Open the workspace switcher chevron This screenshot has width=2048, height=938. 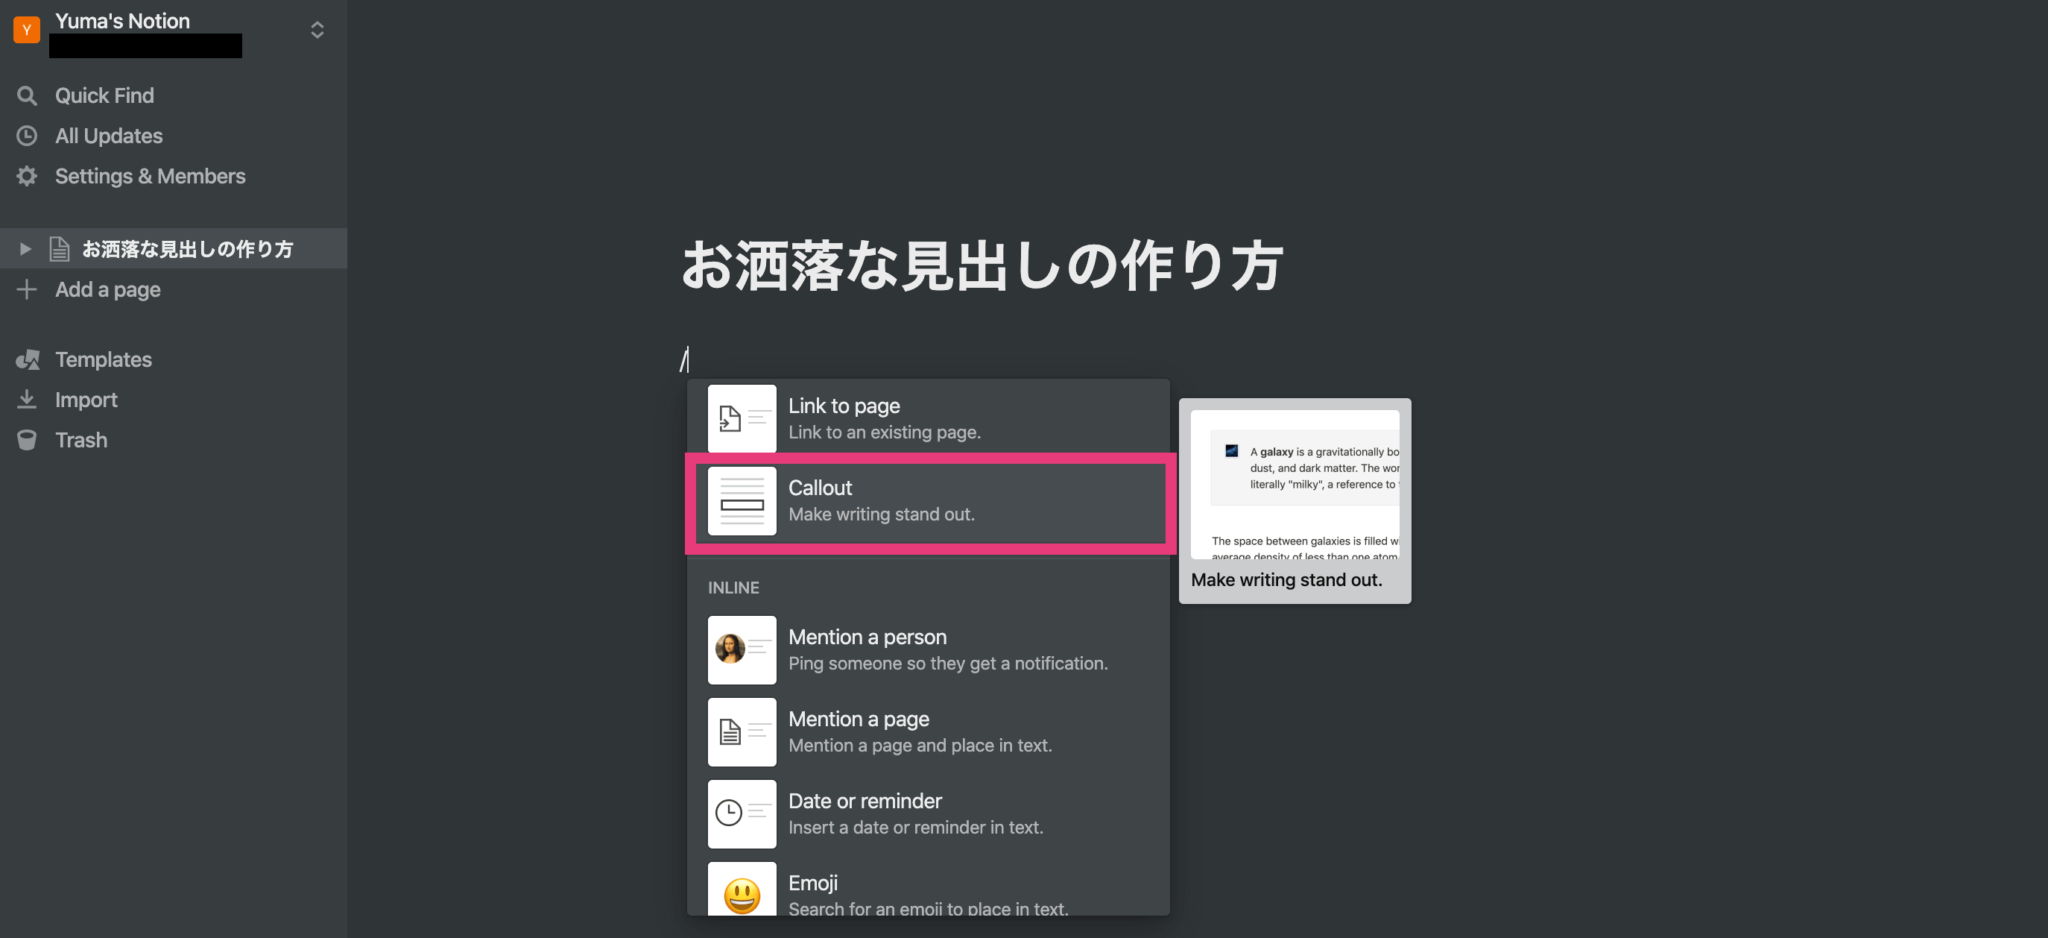(x=316, y=30)
